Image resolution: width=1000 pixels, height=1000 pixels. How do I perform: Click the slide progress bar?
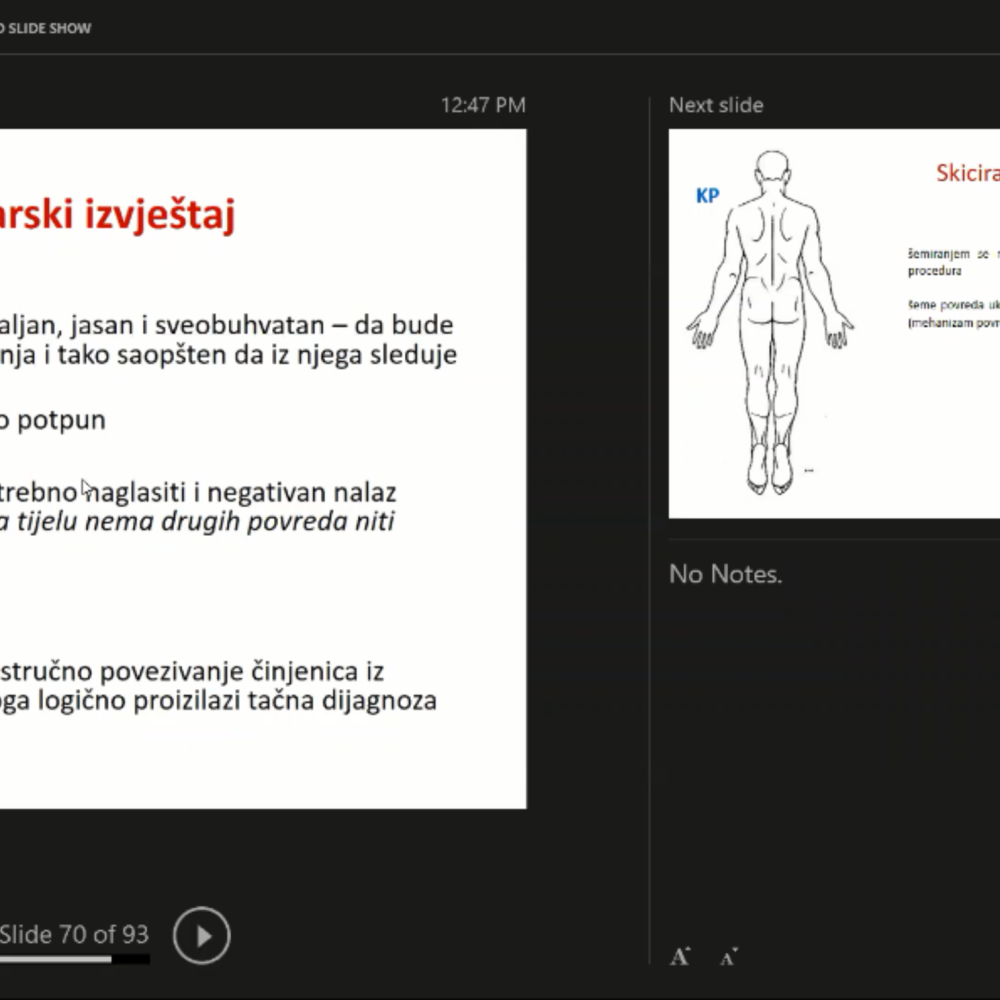(75, 959)
